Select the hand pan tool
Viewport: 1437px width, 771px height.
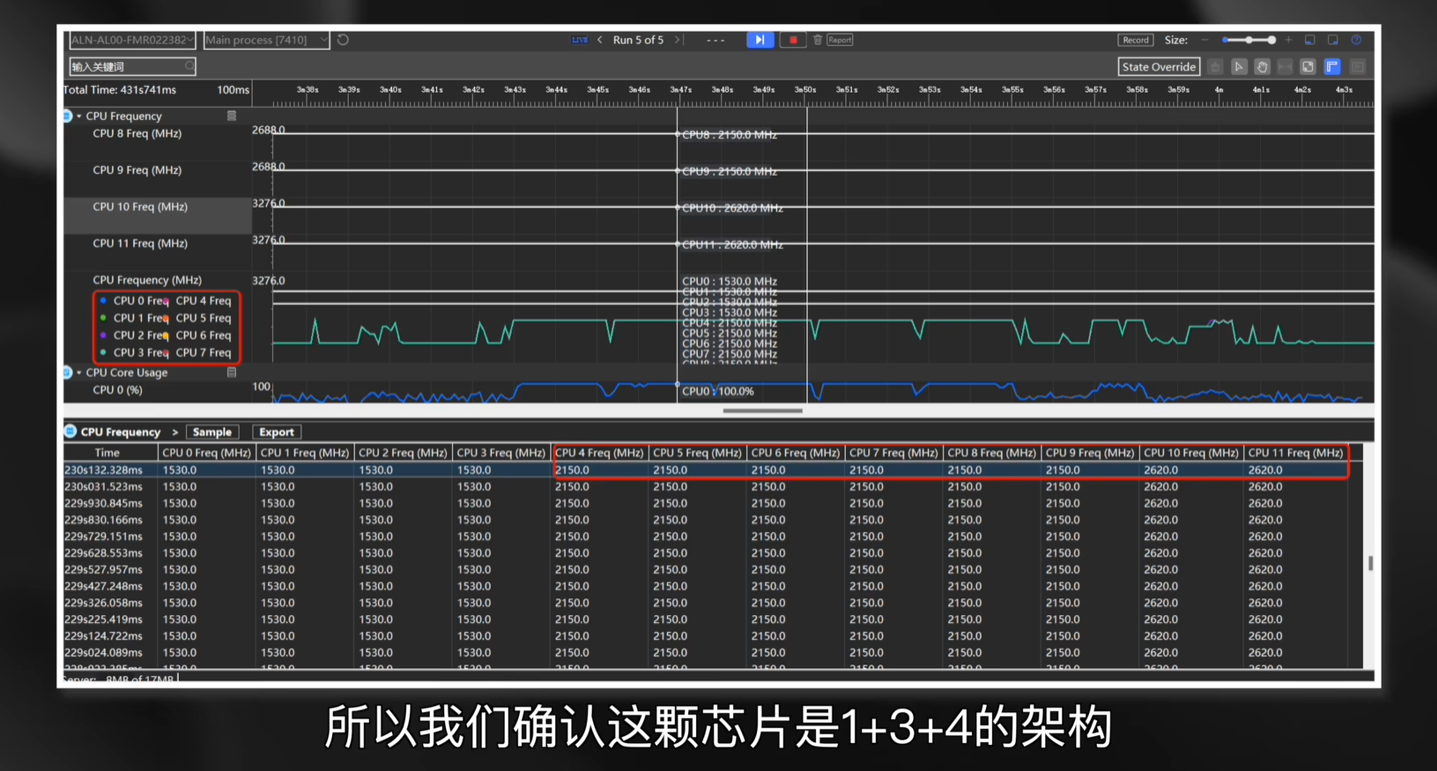(1262, 67)
